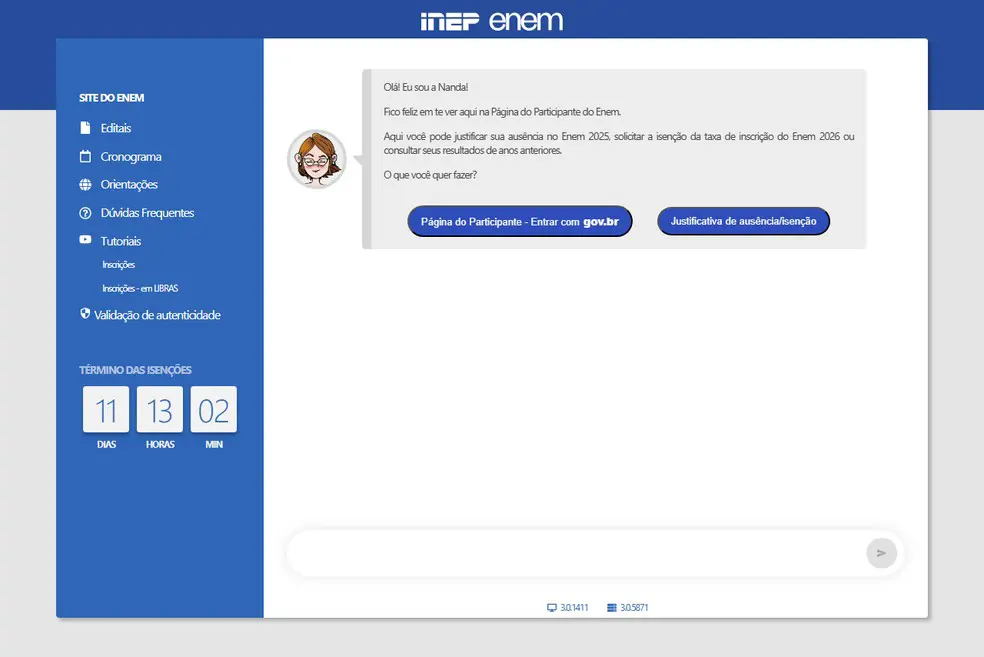The image size is (984, 657).
Task: Open the Cronograma link
Action: (x=131, y=156)
